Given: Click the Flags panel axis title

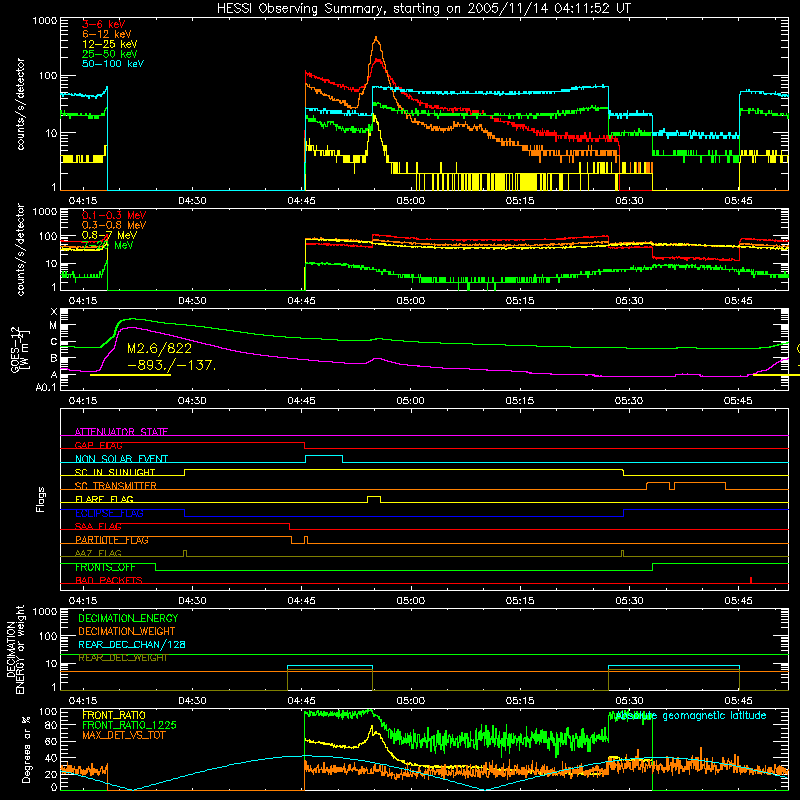Looking at the screenshot, I should [41, 499].
